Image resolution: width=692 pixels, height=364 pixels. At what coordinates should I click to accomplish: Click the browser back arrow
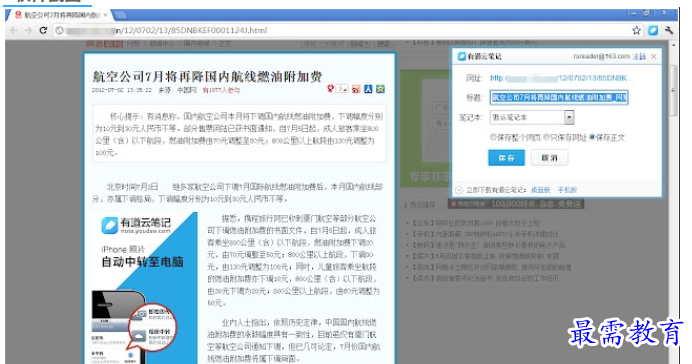point(14,30)
